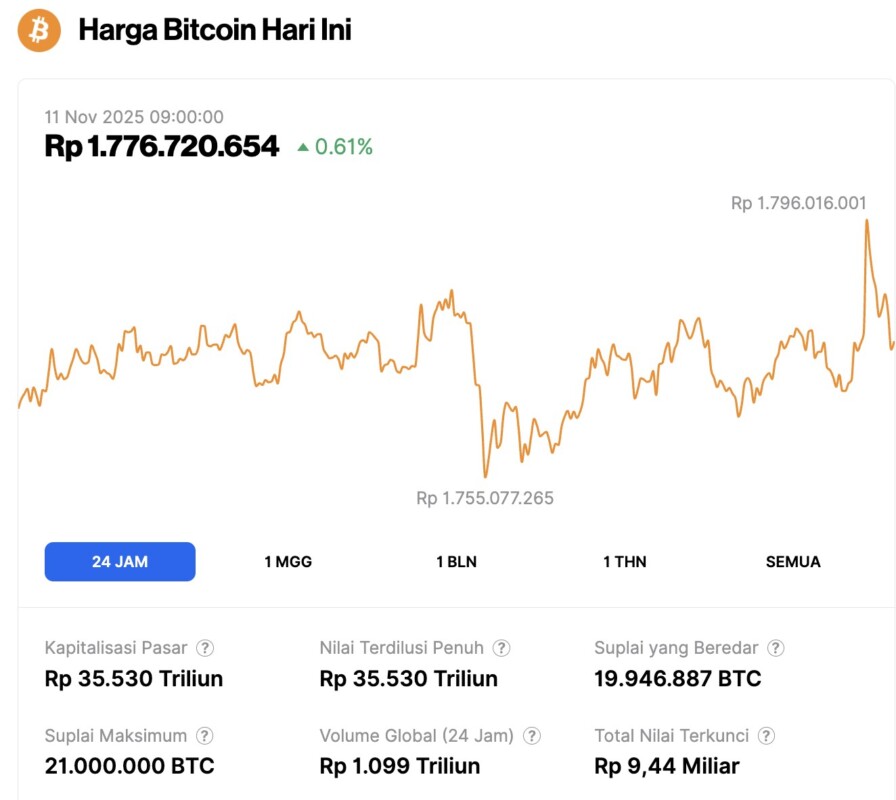
Task: Click the chart high label Rp 1.796.016.001
Action: point(798,203)
